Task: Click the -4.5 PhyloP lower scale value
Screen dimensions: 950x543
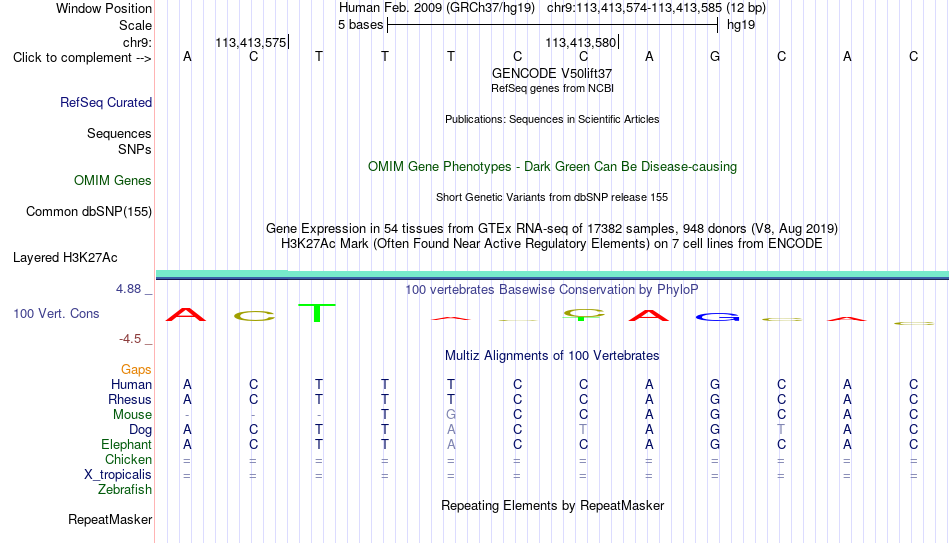Action: coord(130,339)
